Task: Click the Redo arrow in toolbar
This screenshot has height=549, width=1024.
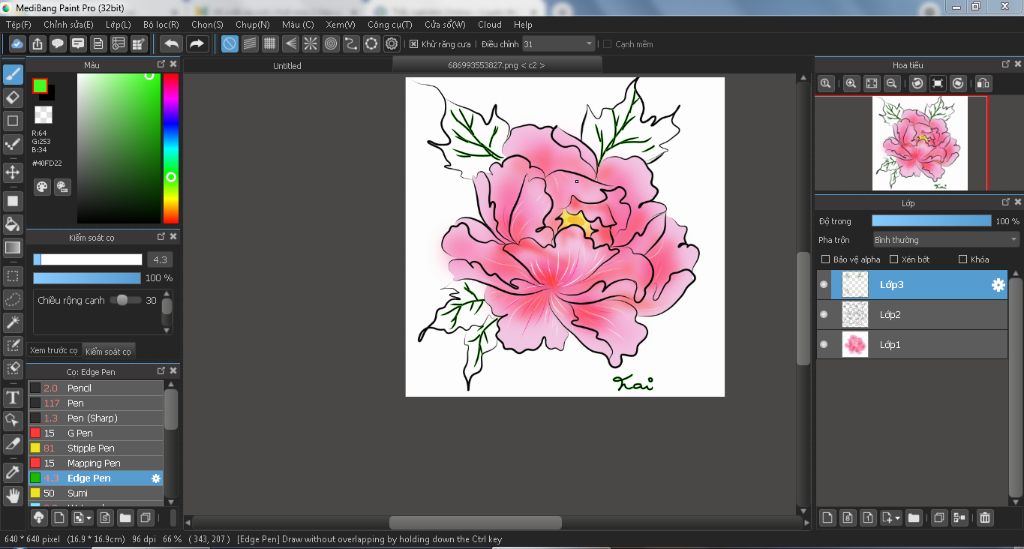Action: [196, 44]
